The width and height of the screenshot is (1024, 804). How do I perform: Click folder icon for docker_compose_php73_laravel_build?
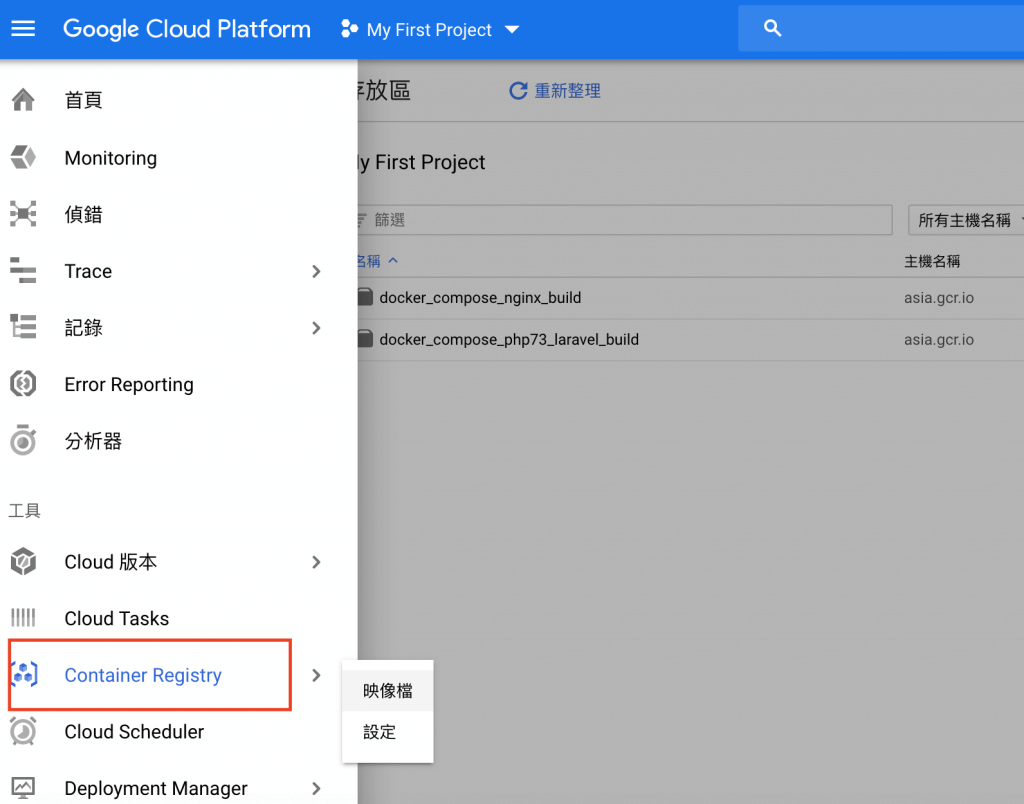(x=366, y=339)
